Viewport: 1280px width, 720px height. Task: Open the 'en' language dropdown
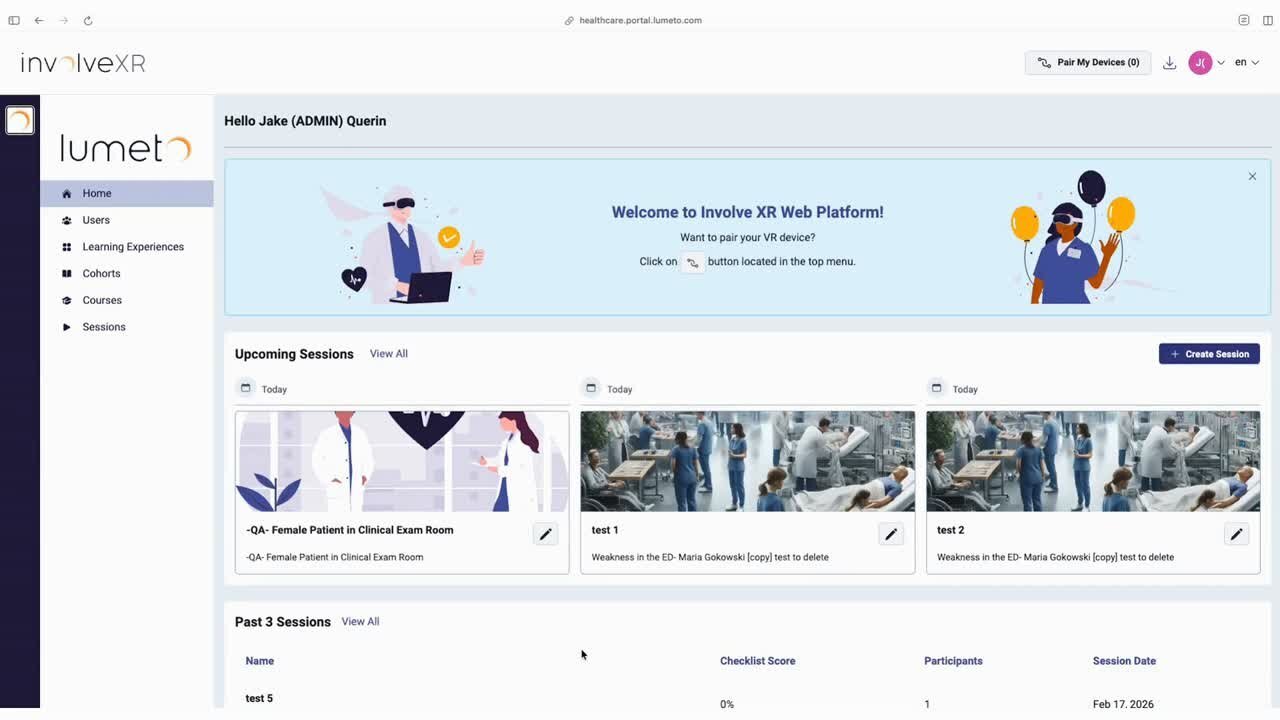1246,62
